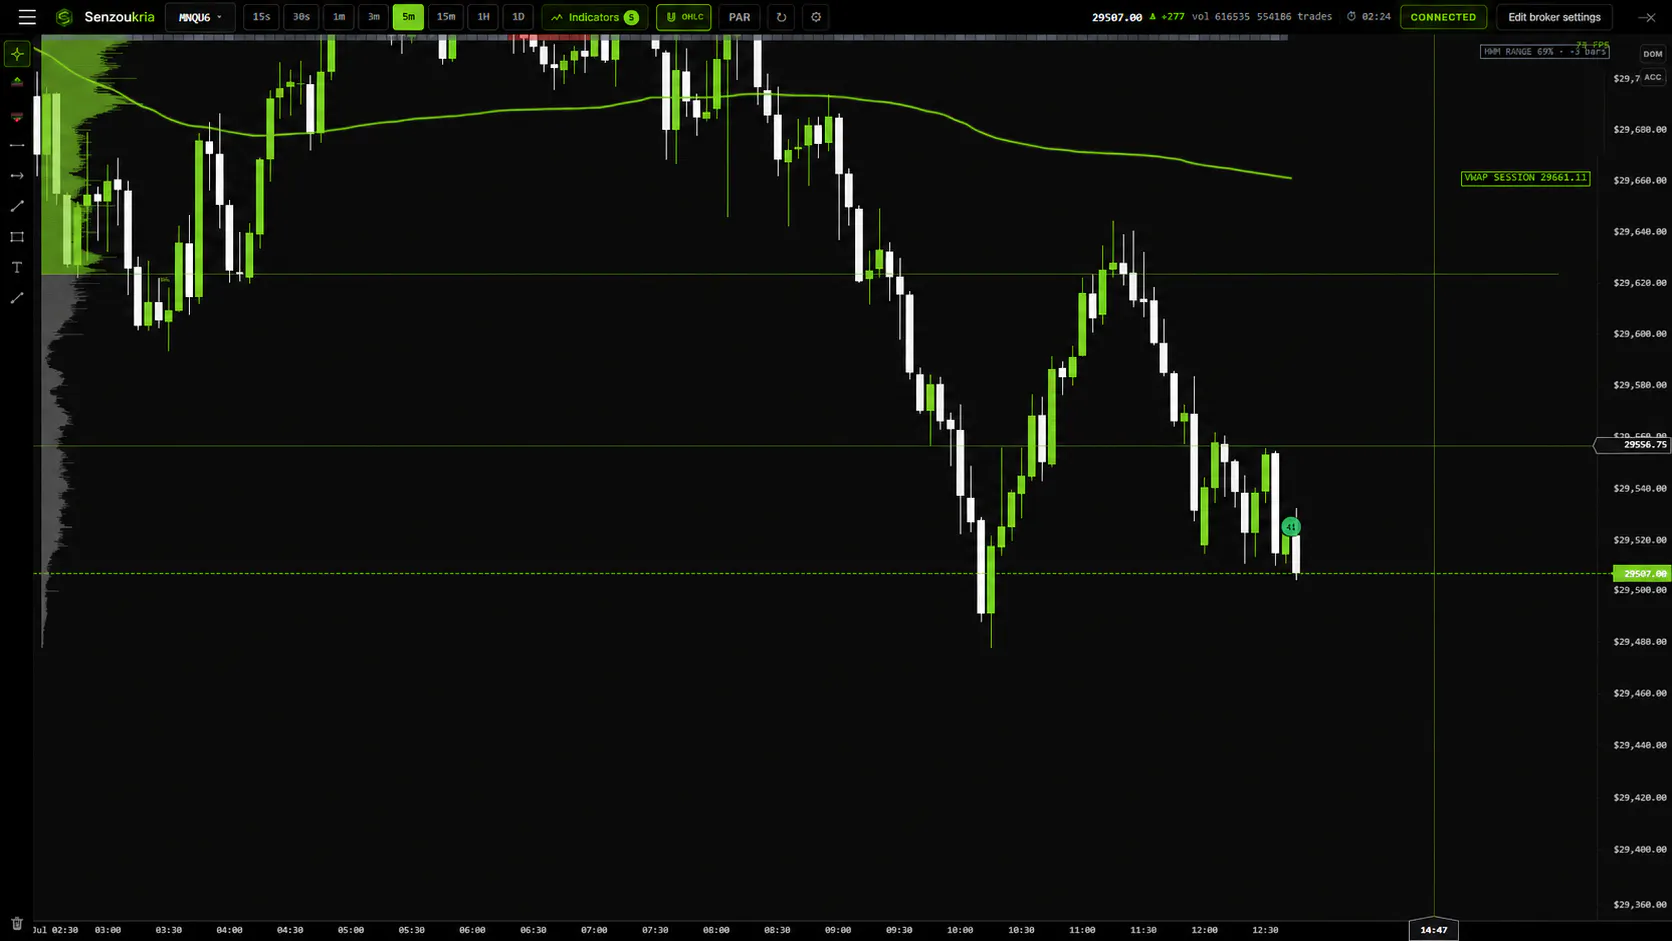1672x941 pixels.
Task: Toggle the DOM panel
Action: pyautogui.click(x=1652, y=54)
